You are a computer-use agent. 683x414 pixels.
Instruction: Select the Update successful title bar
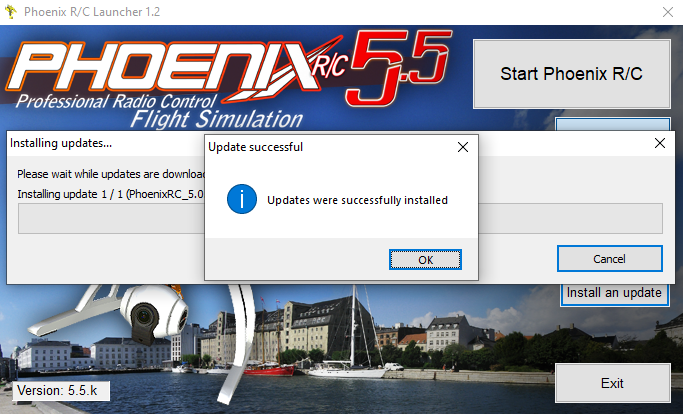coord(320,147)
